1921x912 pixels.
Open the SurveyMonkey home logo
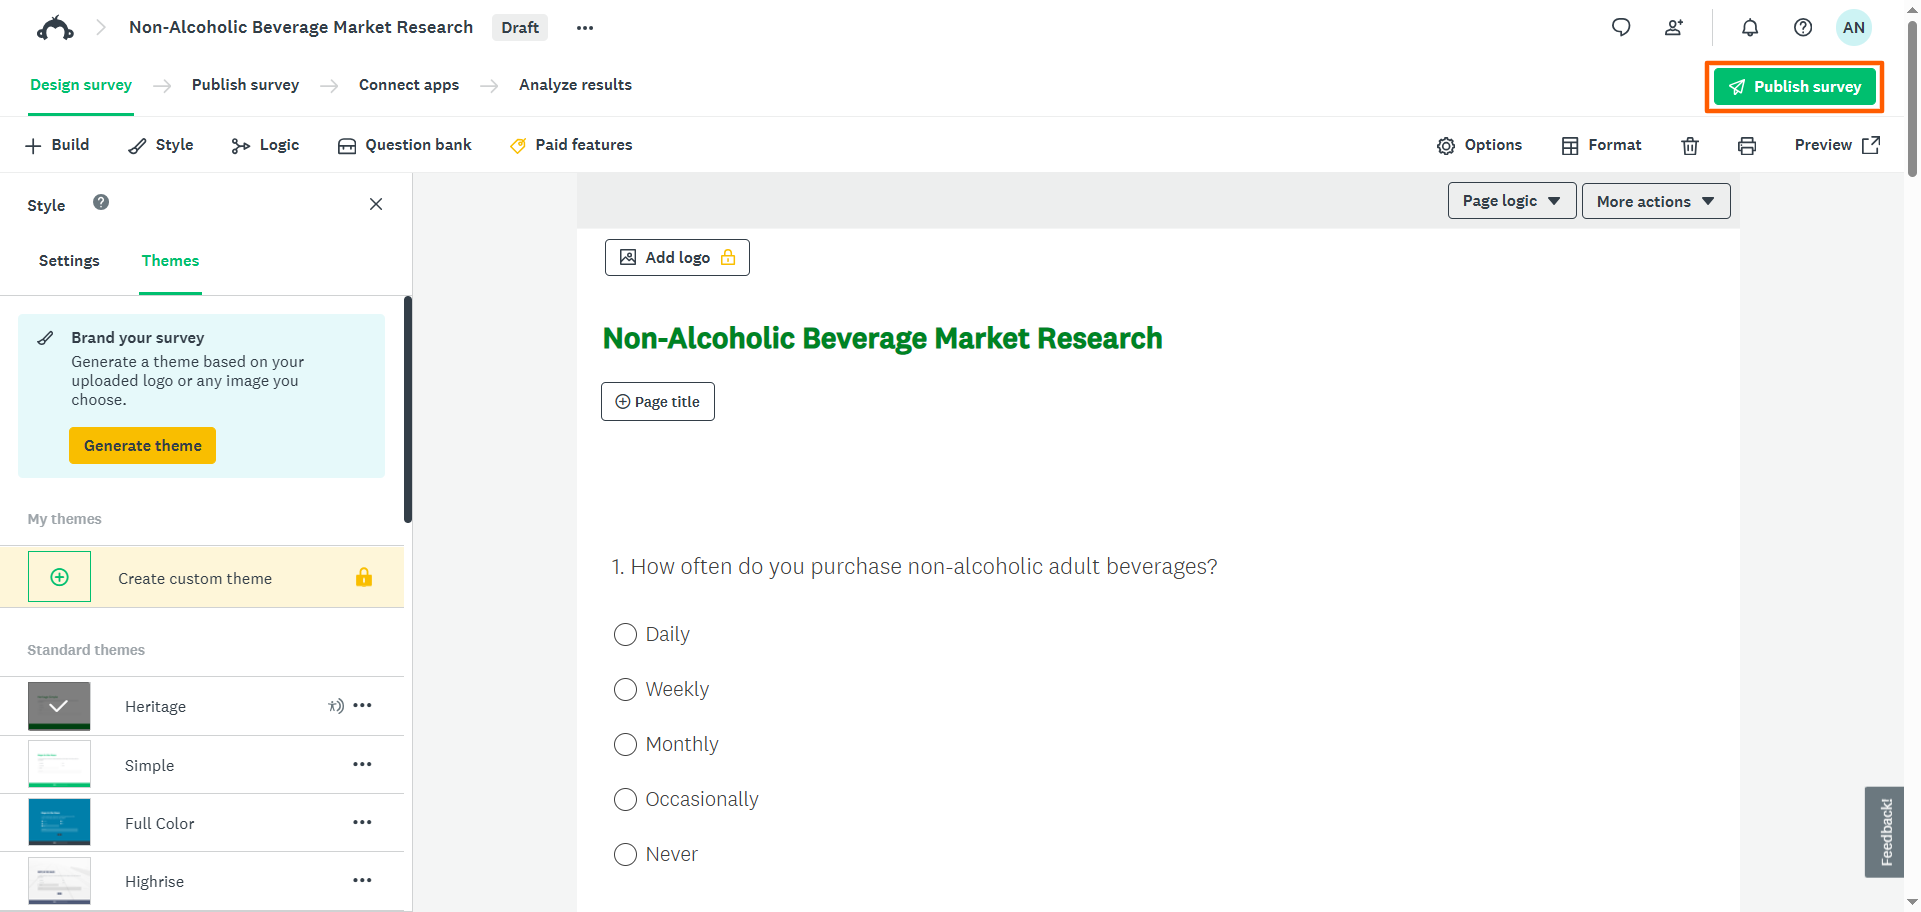click(x=55, y=28)
